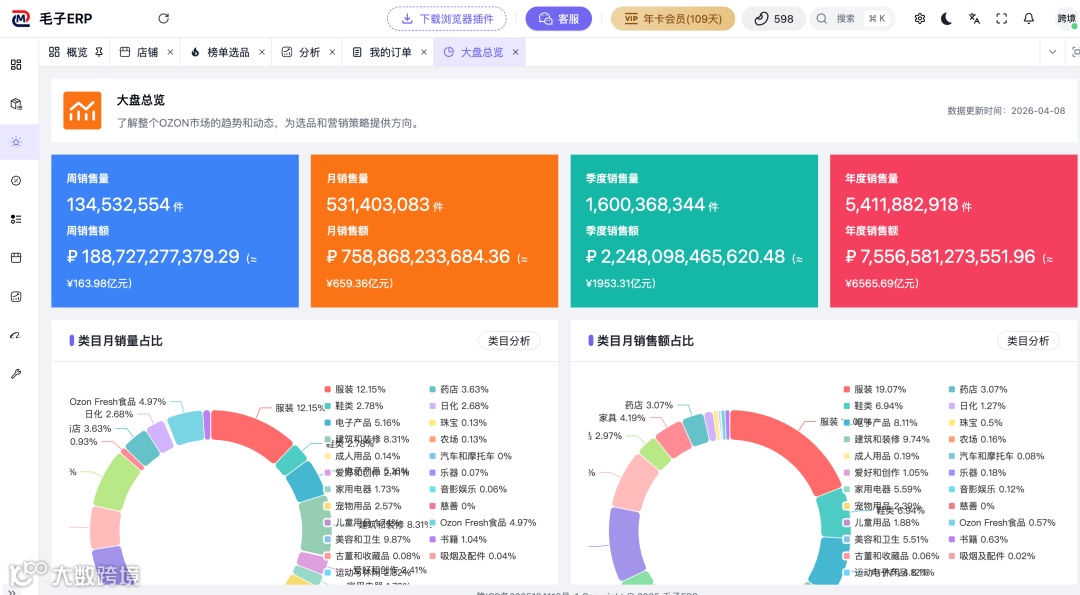Open sidebar store window icon
1080x595 pixels.
(16, 258)
